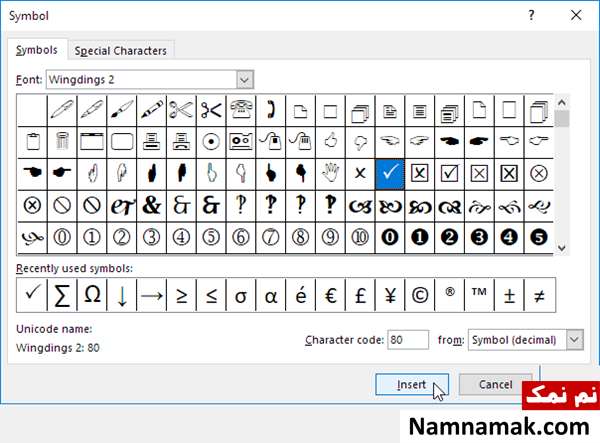
Task: Select the black circled number 5 symbol
Action: coord(539,238)
